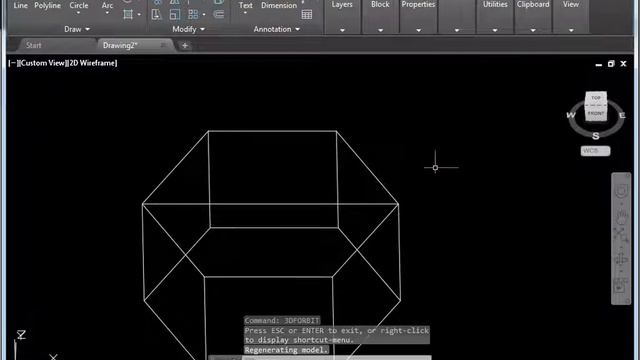Click the Table annotation icon
Viewport: 640px width, 360px height.
[x=307, y=15]
